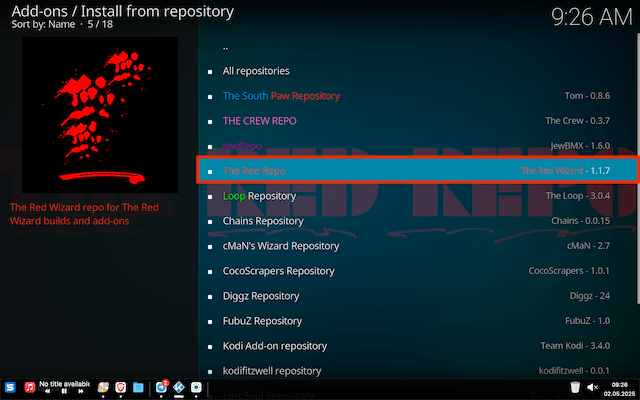This screenshot has height=400, width=640.
Task: Click the "CocoScrapers - 1.0.1" text
Action: click(569, 271)
